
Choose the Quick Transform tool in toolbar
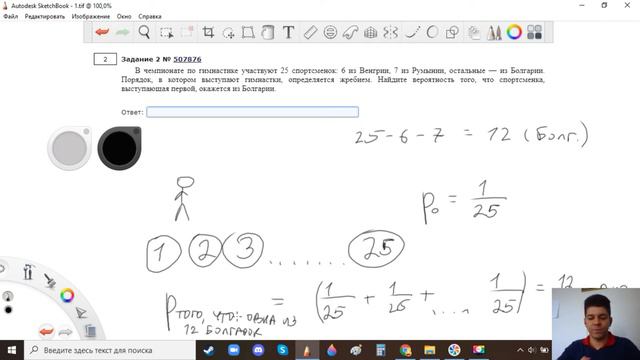pos(187,32)
